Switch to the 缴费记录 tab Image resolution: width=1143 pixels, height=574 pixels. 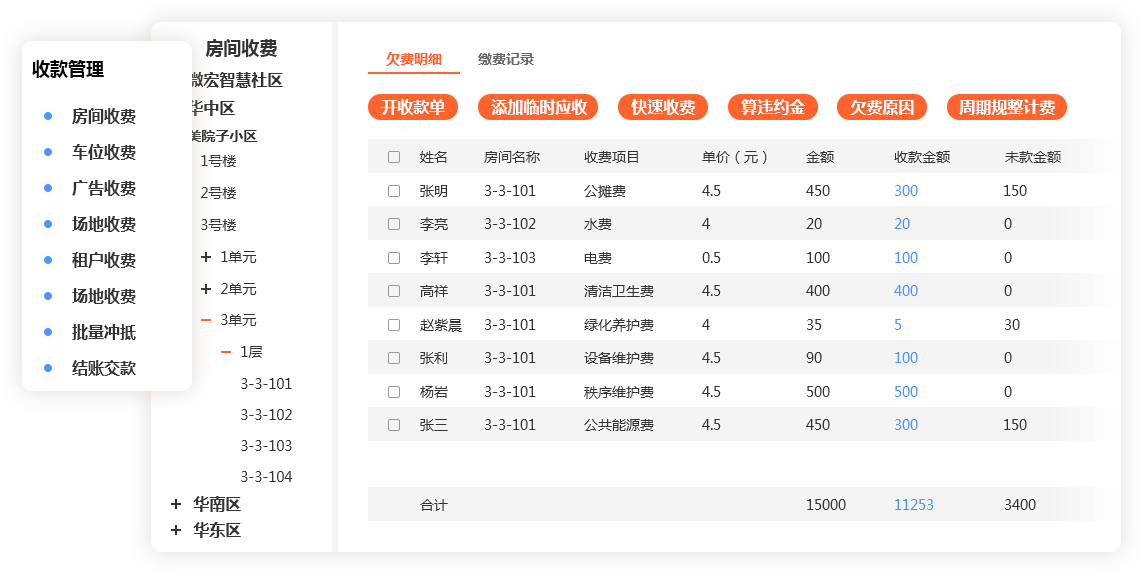coord(506,59)
